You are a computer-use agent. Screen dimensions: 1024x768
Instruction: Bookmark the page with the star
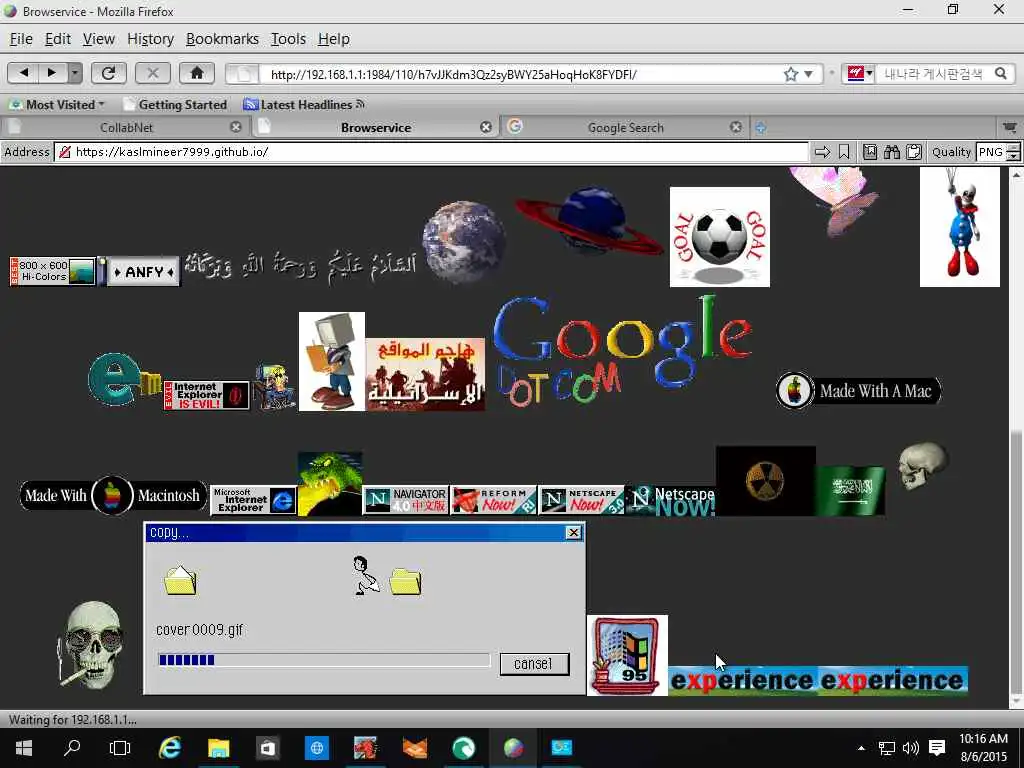click(x=791, y=74)
